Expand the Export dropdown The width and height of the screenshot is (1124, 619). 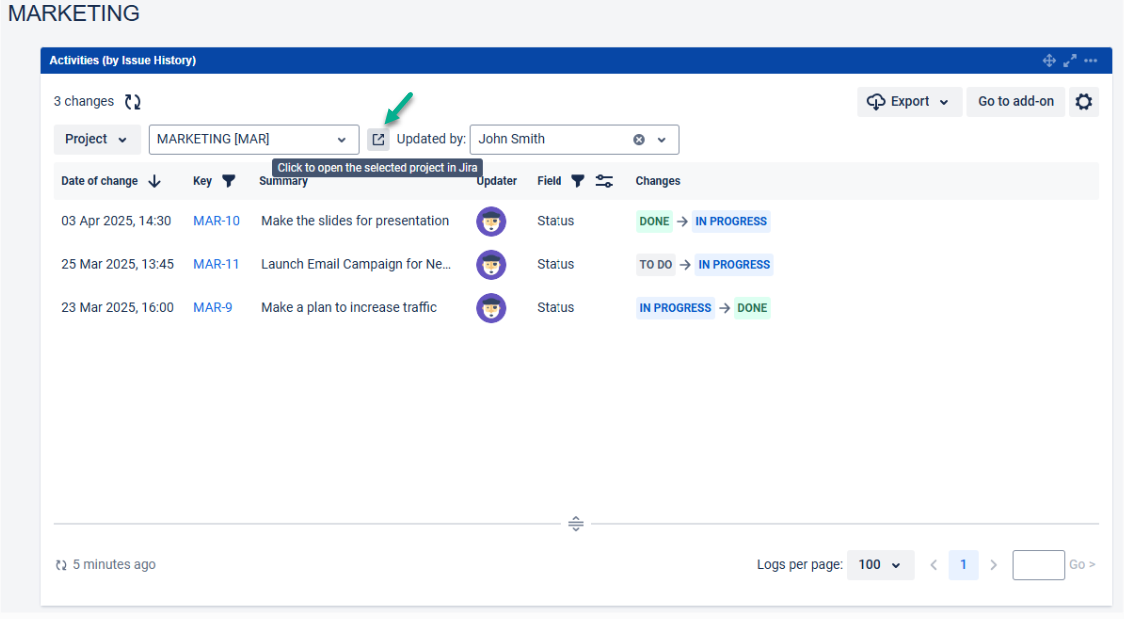tap(909, 101)
